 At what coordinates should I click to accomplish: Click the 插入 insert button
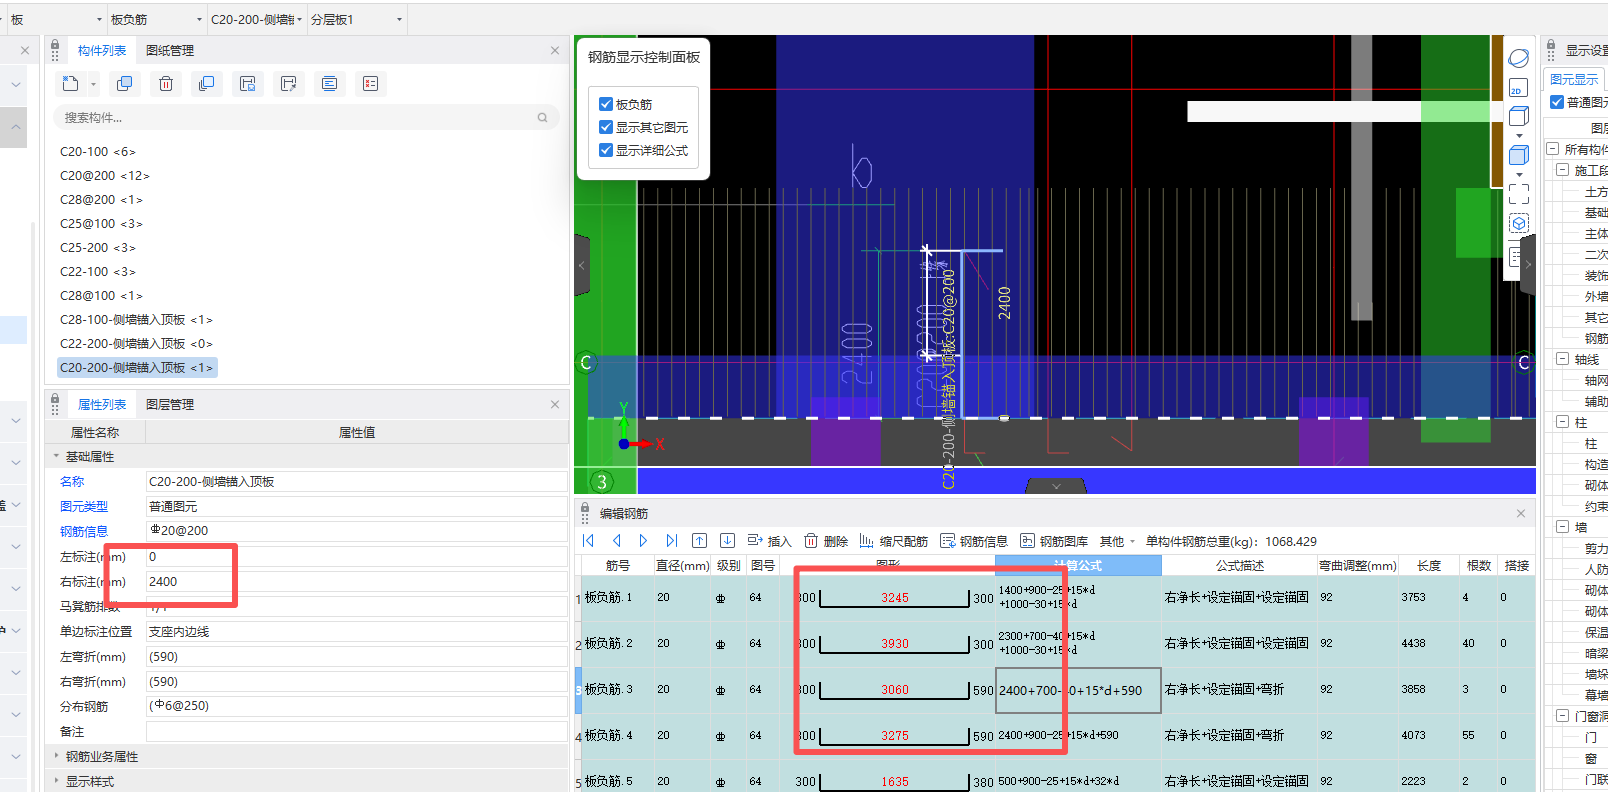pyautogui.click(x=769, y=541)
